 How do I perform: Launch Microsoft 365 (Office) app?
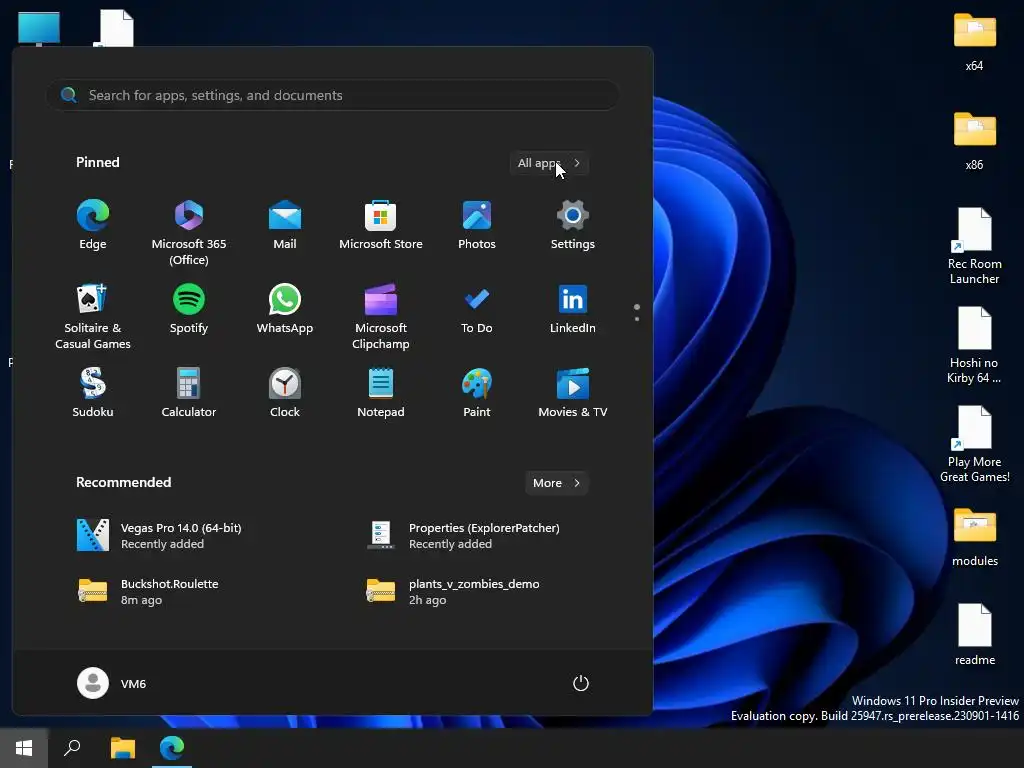point(189,232)
